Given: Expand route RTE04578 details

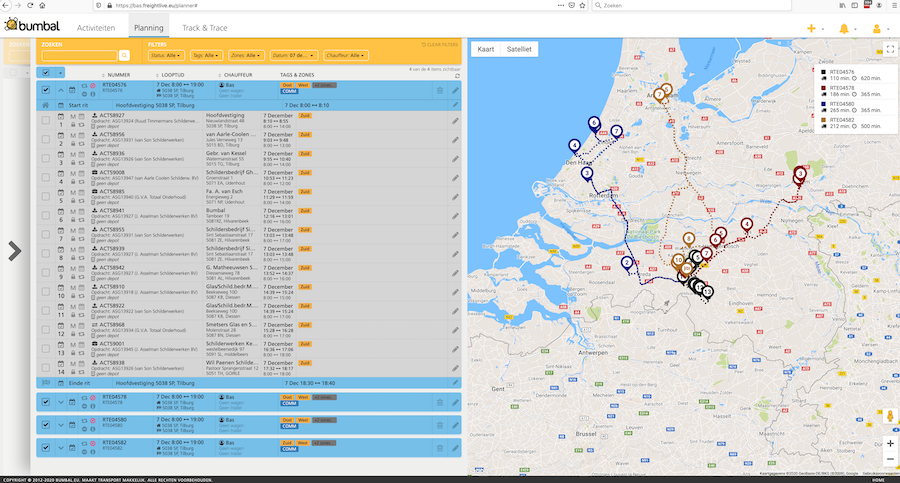Looking at the screenshot, I should 61,403.
